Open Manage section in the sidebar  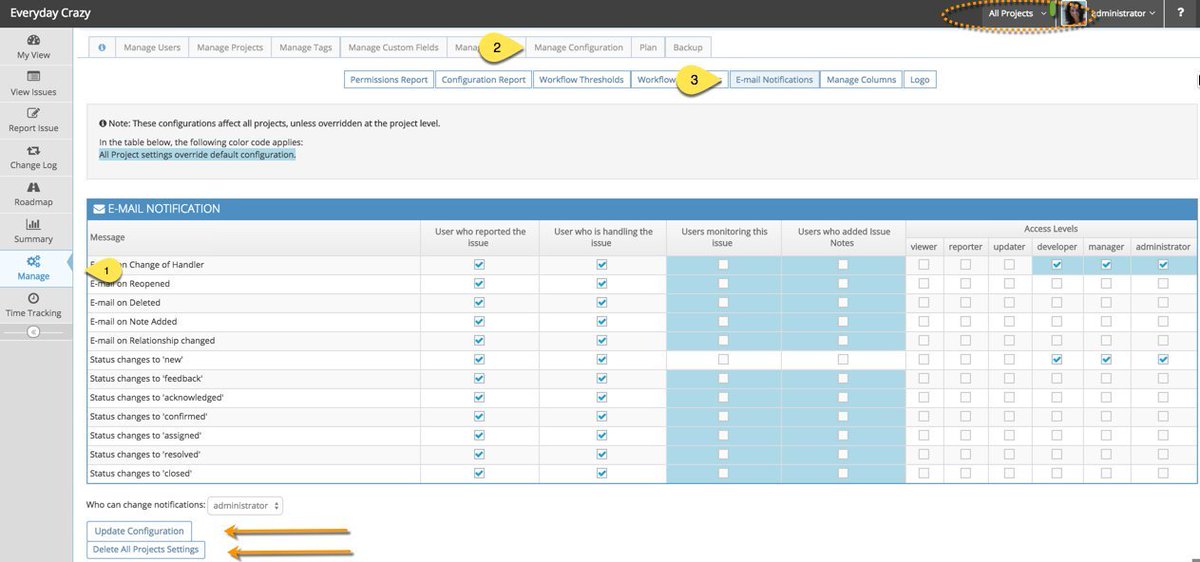click(33, 268)
